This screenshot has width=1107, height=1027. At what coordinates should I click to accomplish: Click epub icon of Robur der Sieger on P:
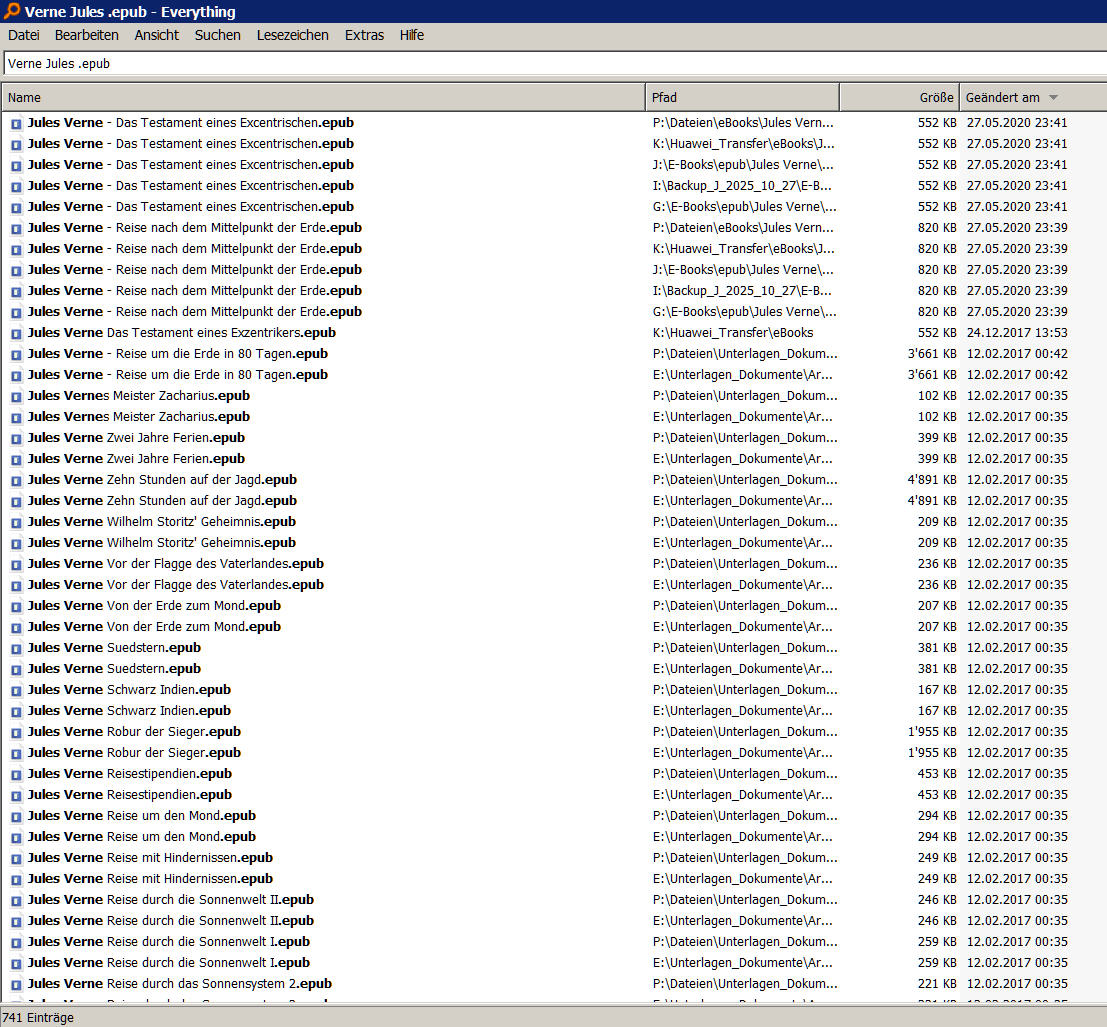coord(16,733)
